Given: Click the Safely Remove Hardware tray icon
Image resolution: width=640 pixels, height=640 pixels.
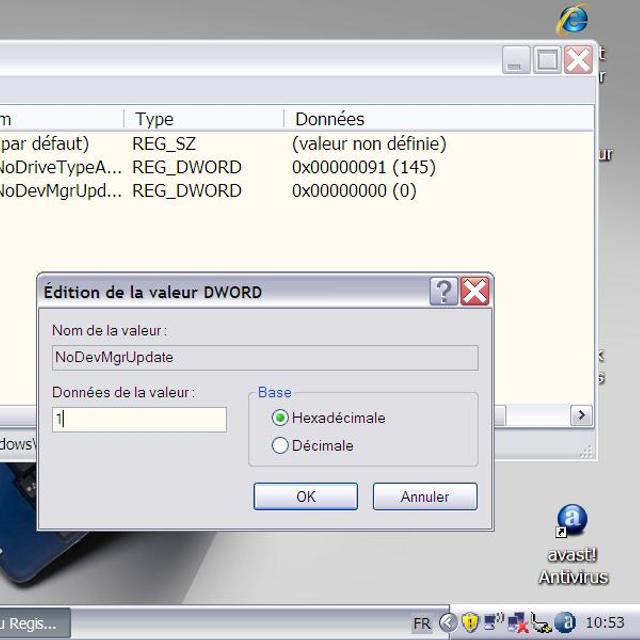Looking at the screenshot, I should click(x=541, y=623).
